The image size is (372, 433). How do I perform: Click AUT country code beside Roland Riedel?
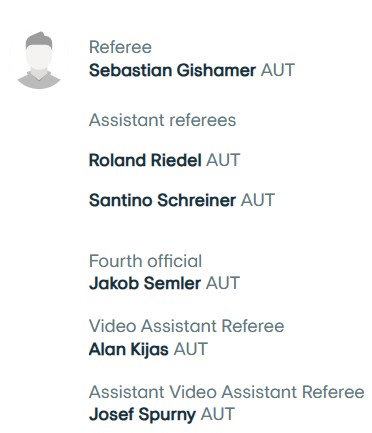tap(223, 160)
